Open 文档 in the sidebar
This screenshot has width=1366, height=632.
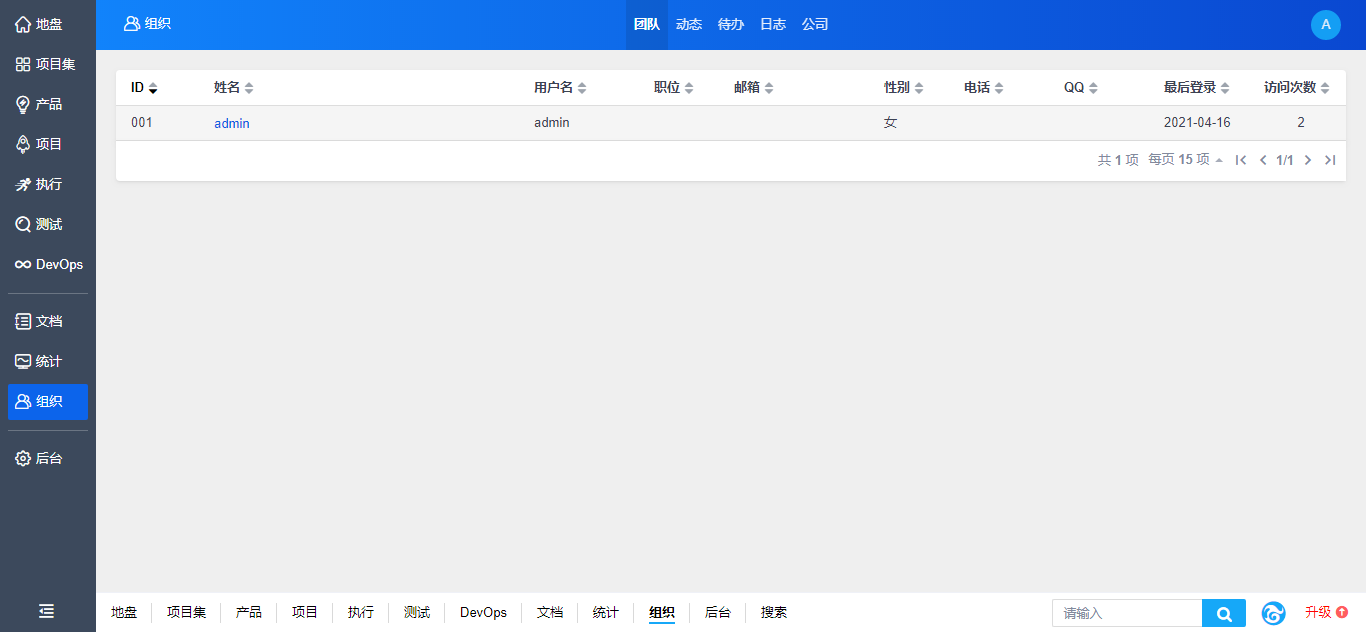pos(48,321)
